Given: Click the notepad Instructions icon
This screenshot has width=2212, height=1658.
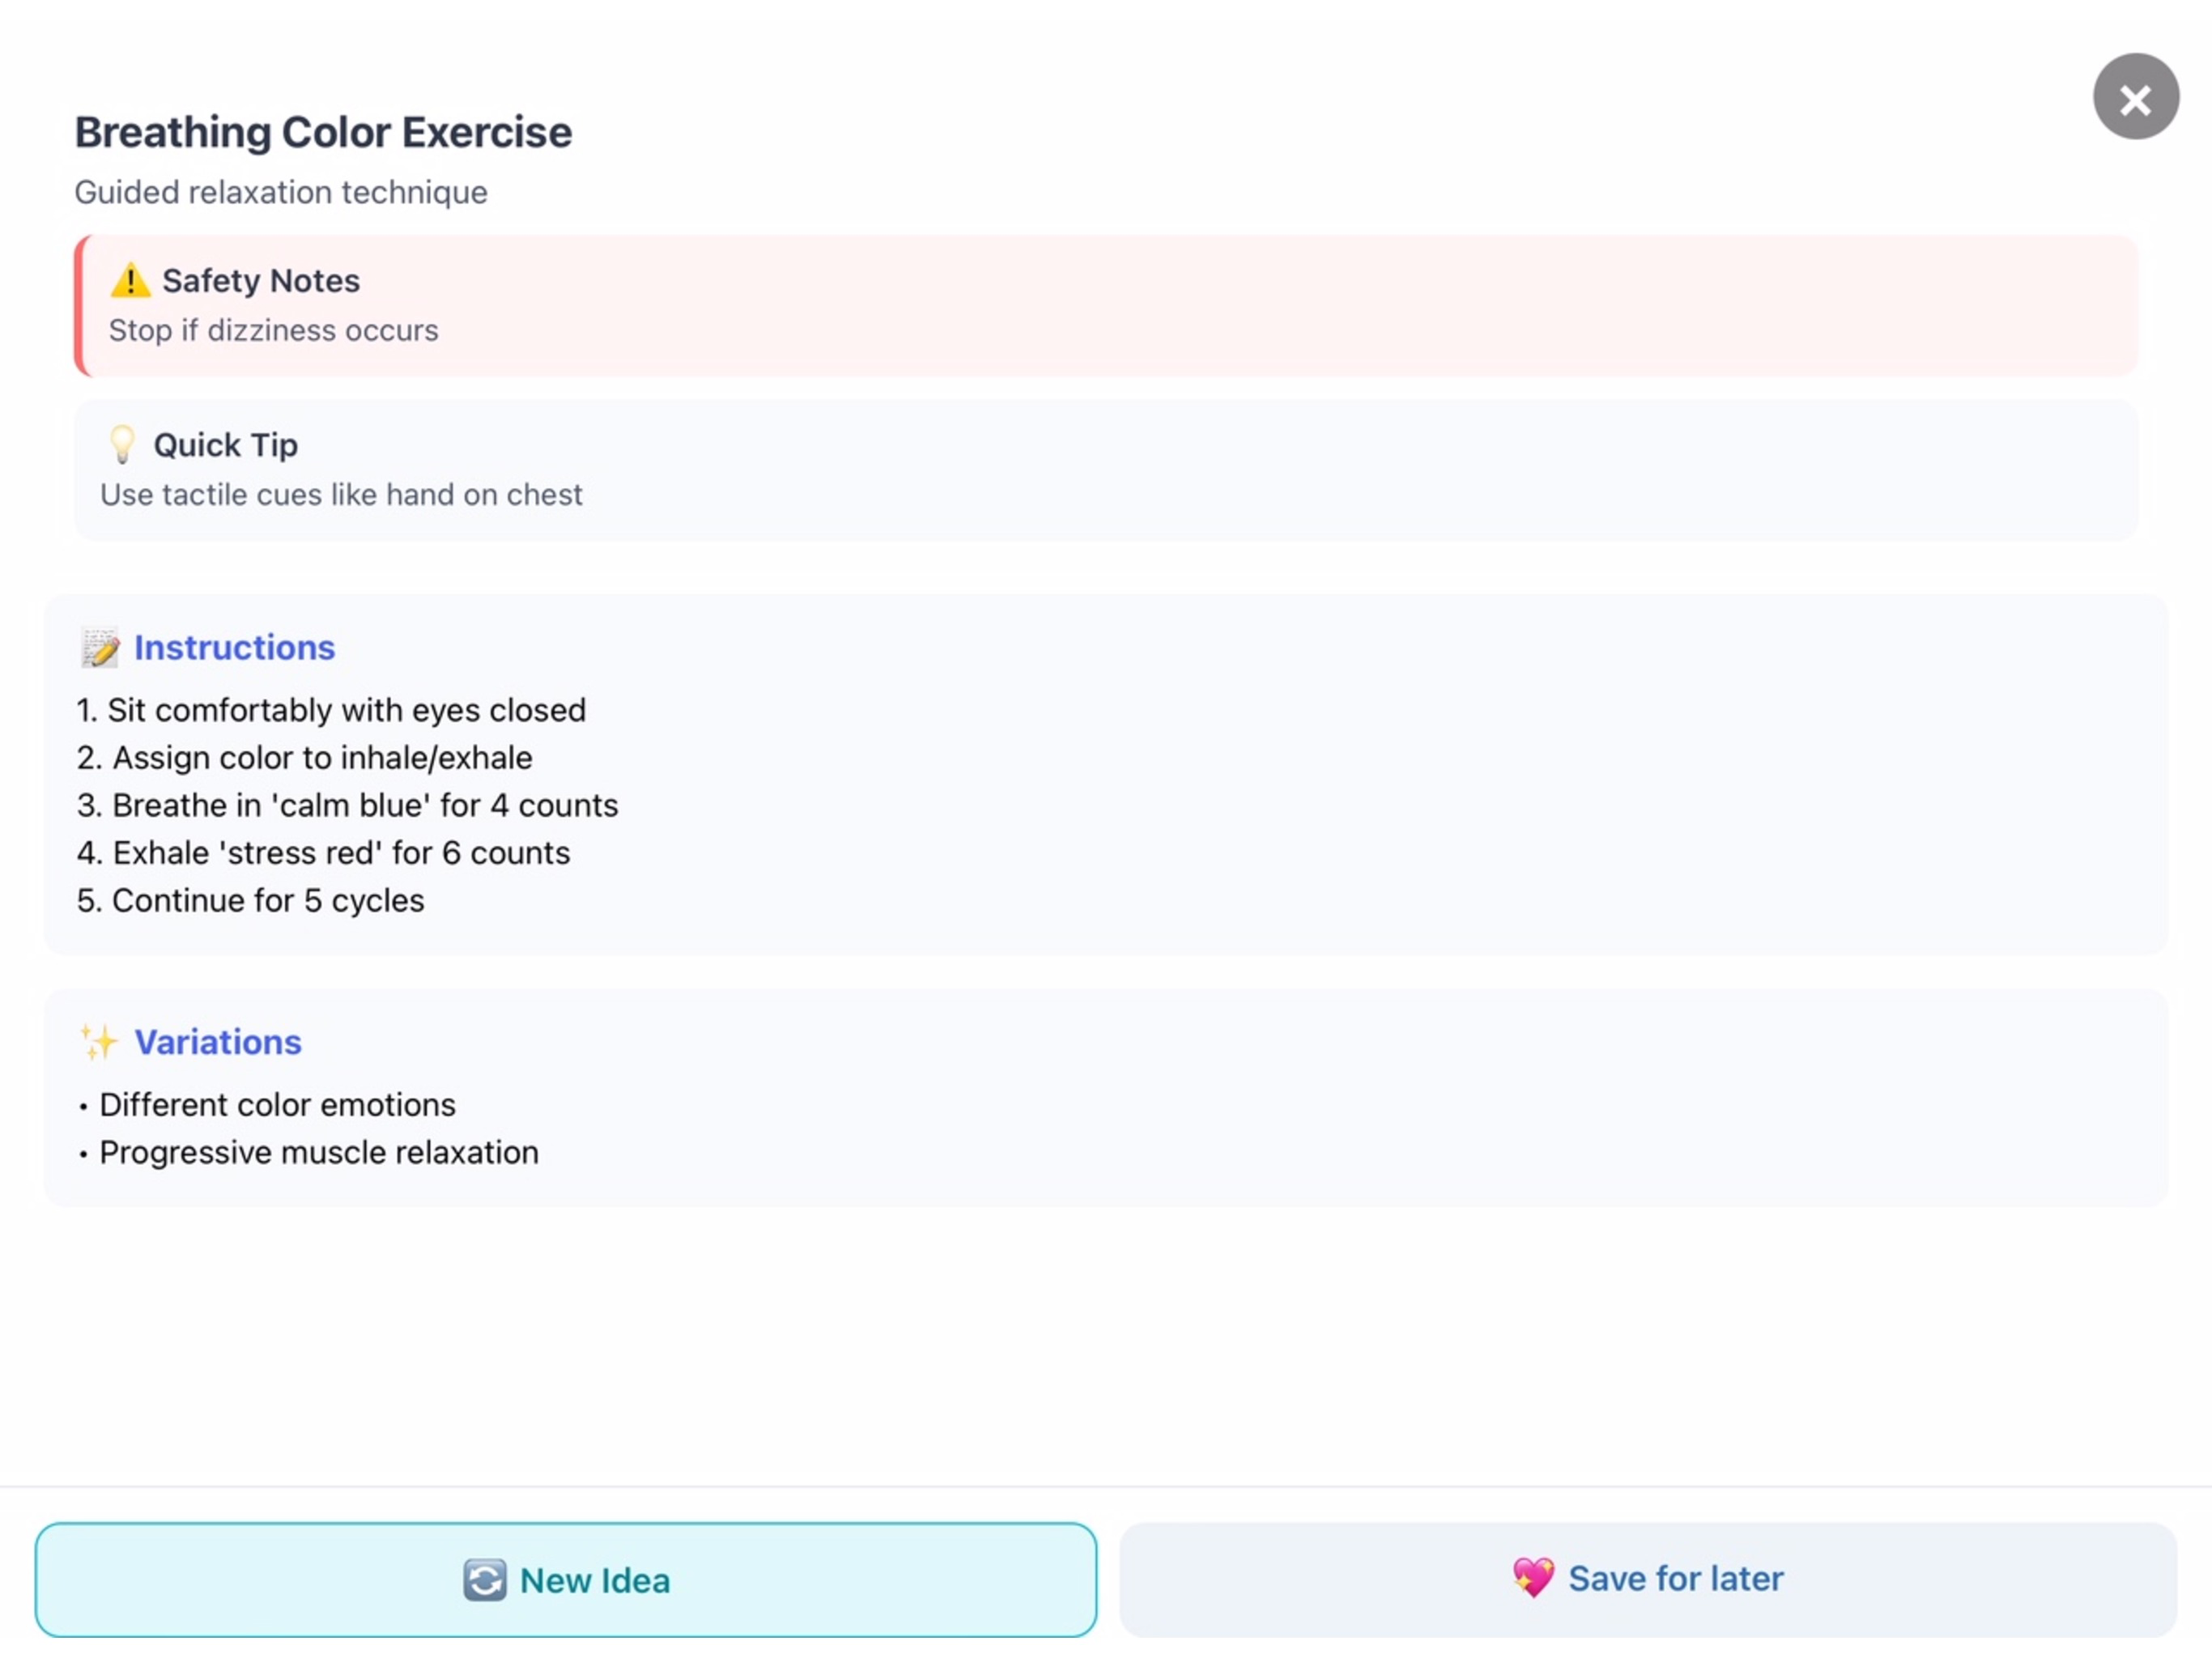Looking at the screenshot, I should [100, 647].
